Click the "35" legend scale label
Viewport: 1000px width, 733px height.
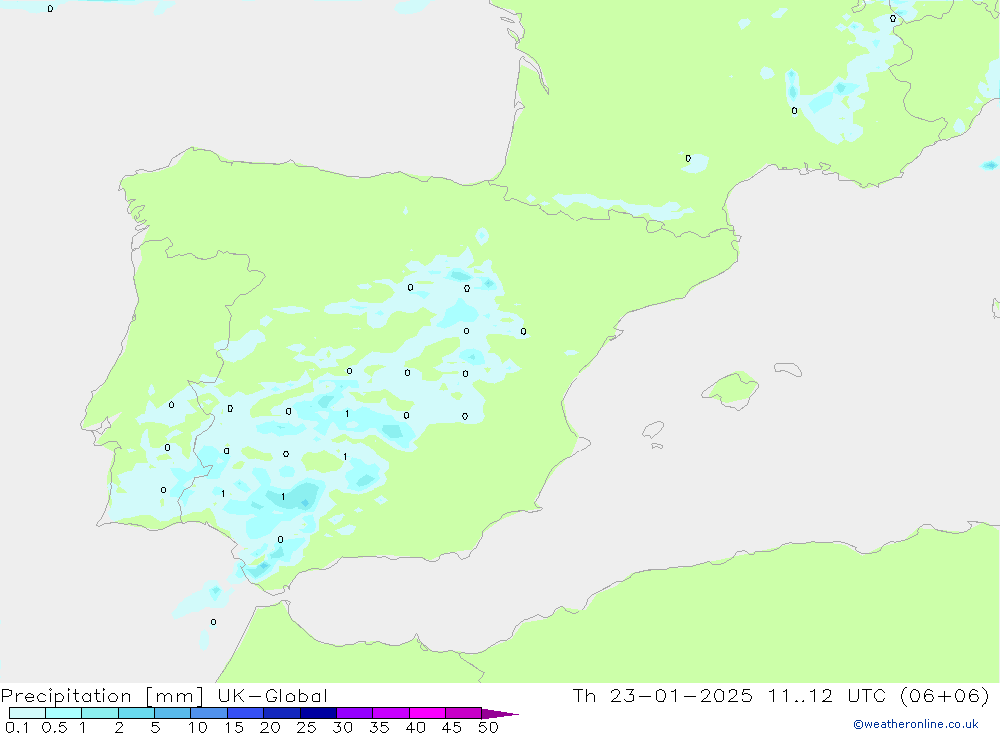379,727
